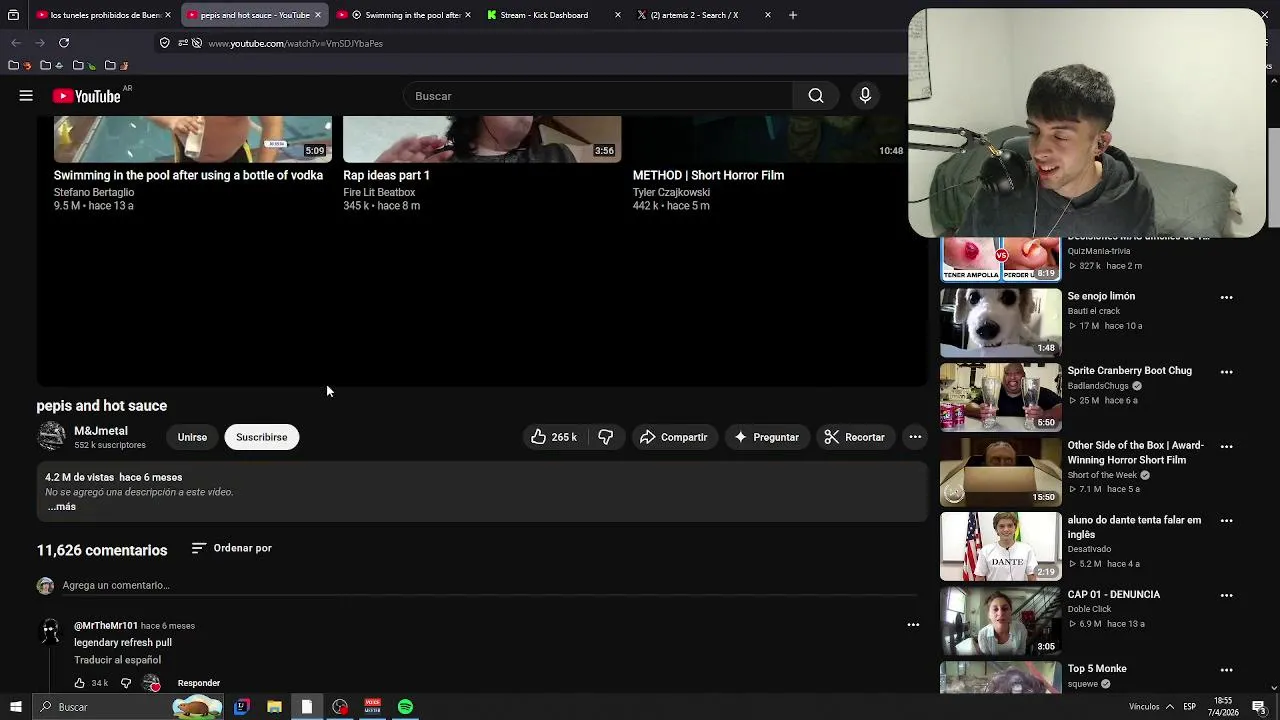Open a new browser tab
The width and height of the screenshot is (1280, 720).
[x=793, y=15]
